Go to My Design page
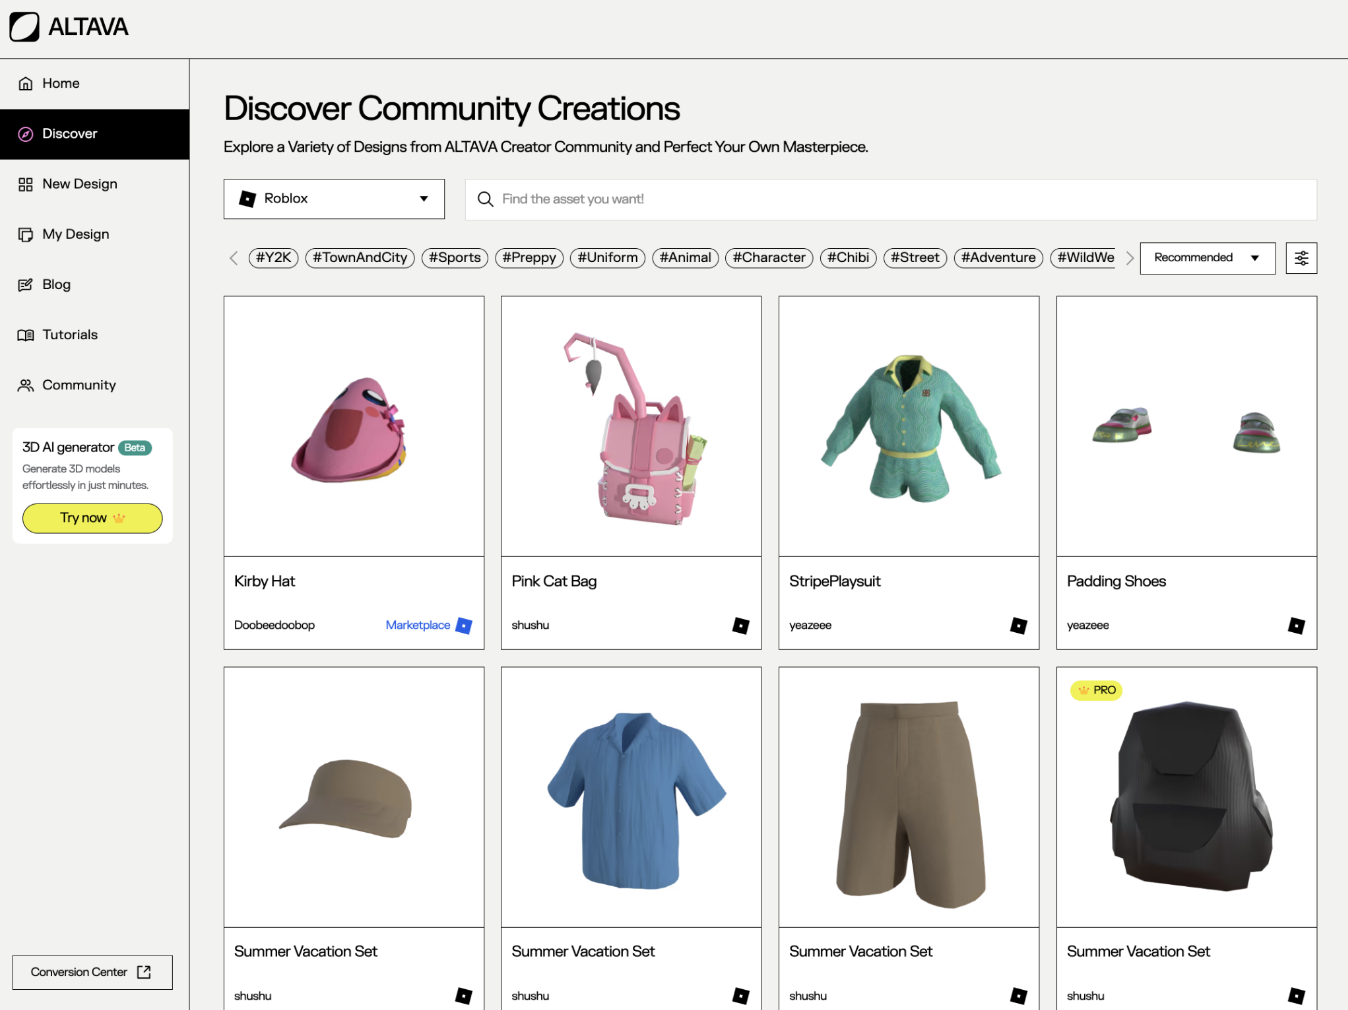The height and width of the screenshot is (1010, 1348). [94, 234]
